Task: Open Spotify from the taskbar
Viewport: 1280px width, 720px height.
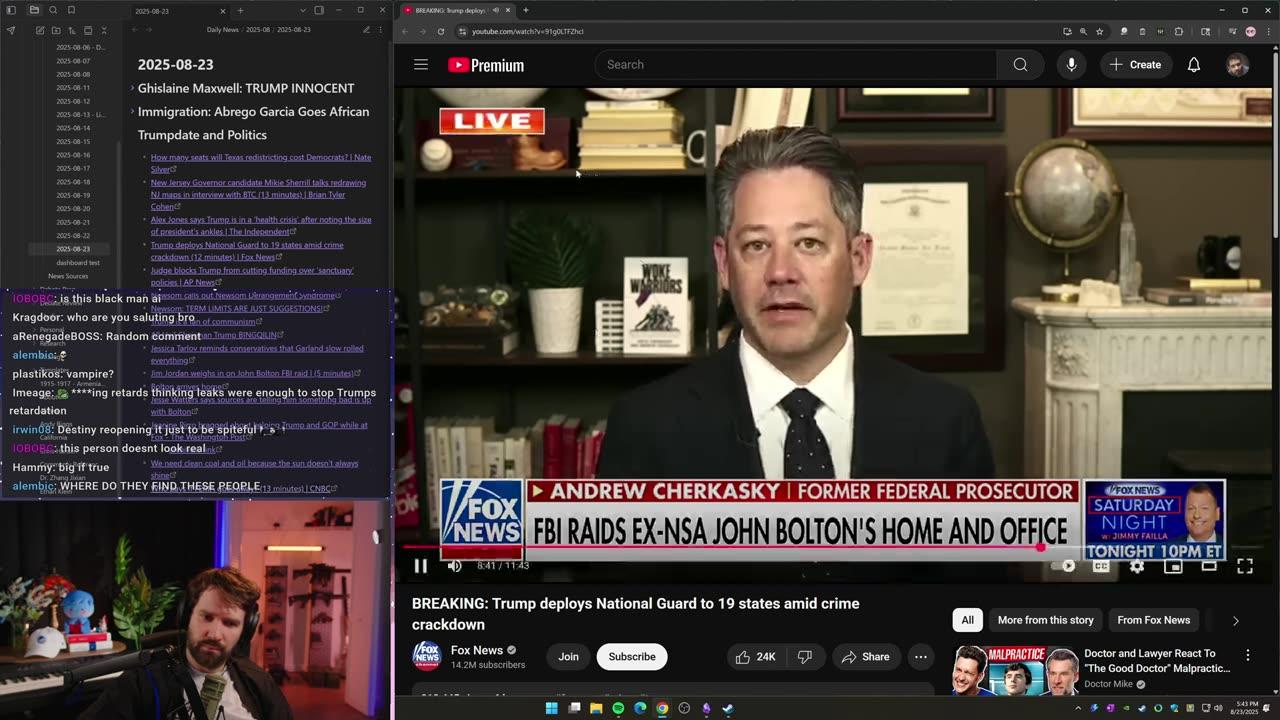Action: point(618,709)
